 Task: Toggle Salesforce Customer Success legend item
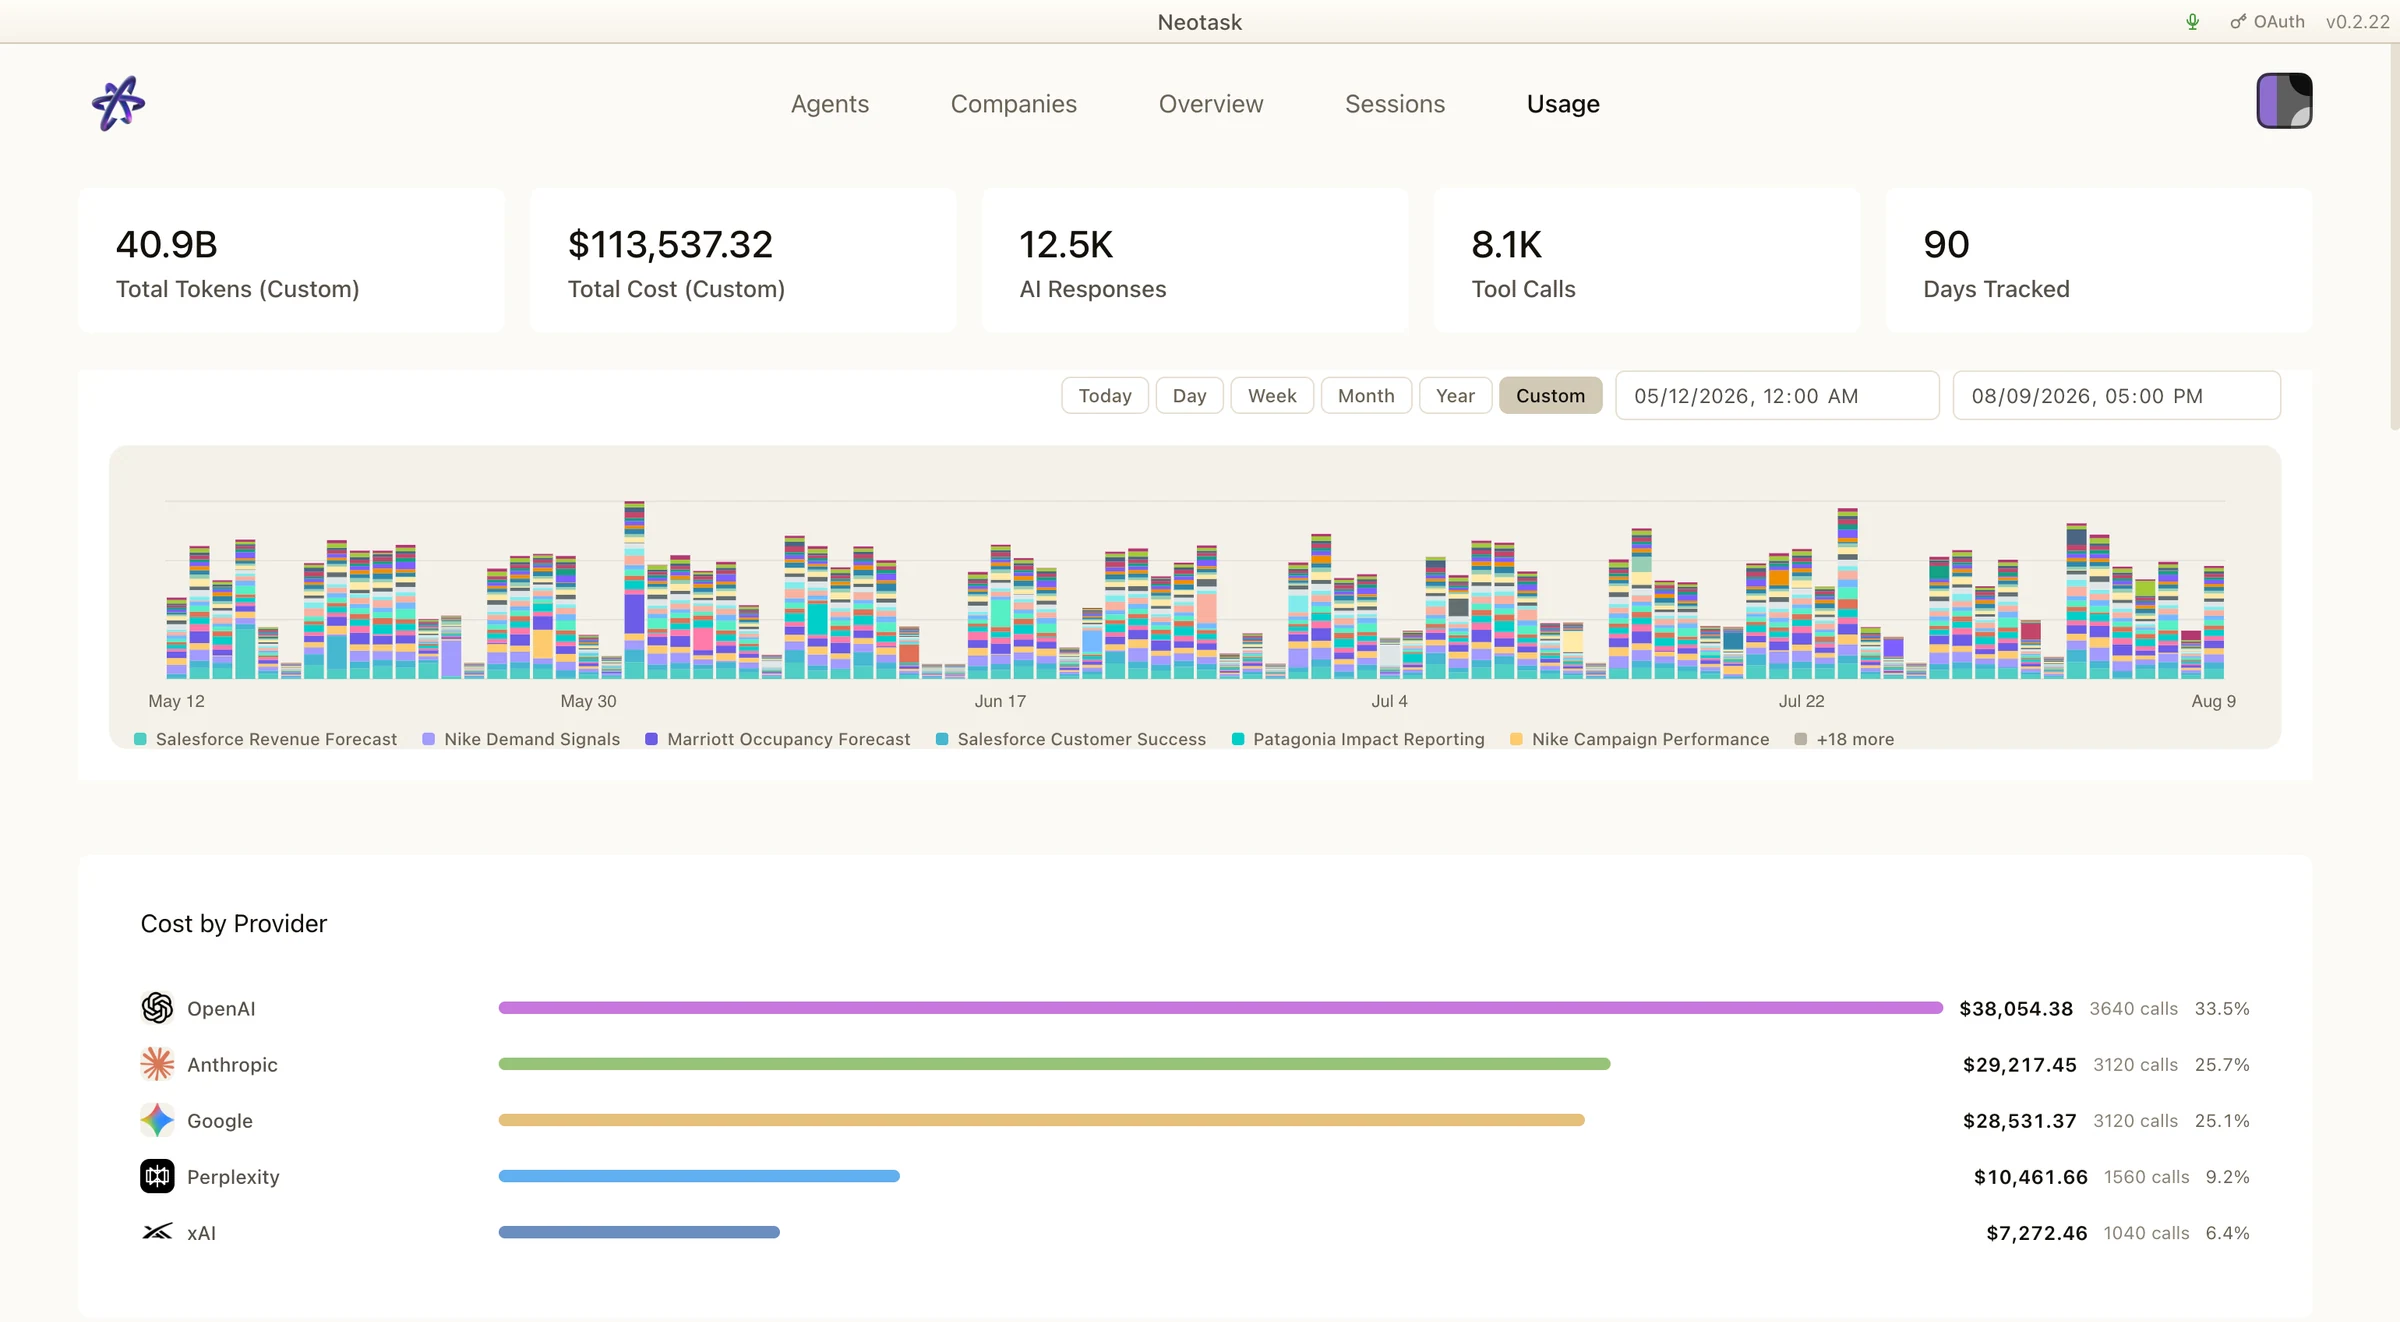click(1071, 739)
